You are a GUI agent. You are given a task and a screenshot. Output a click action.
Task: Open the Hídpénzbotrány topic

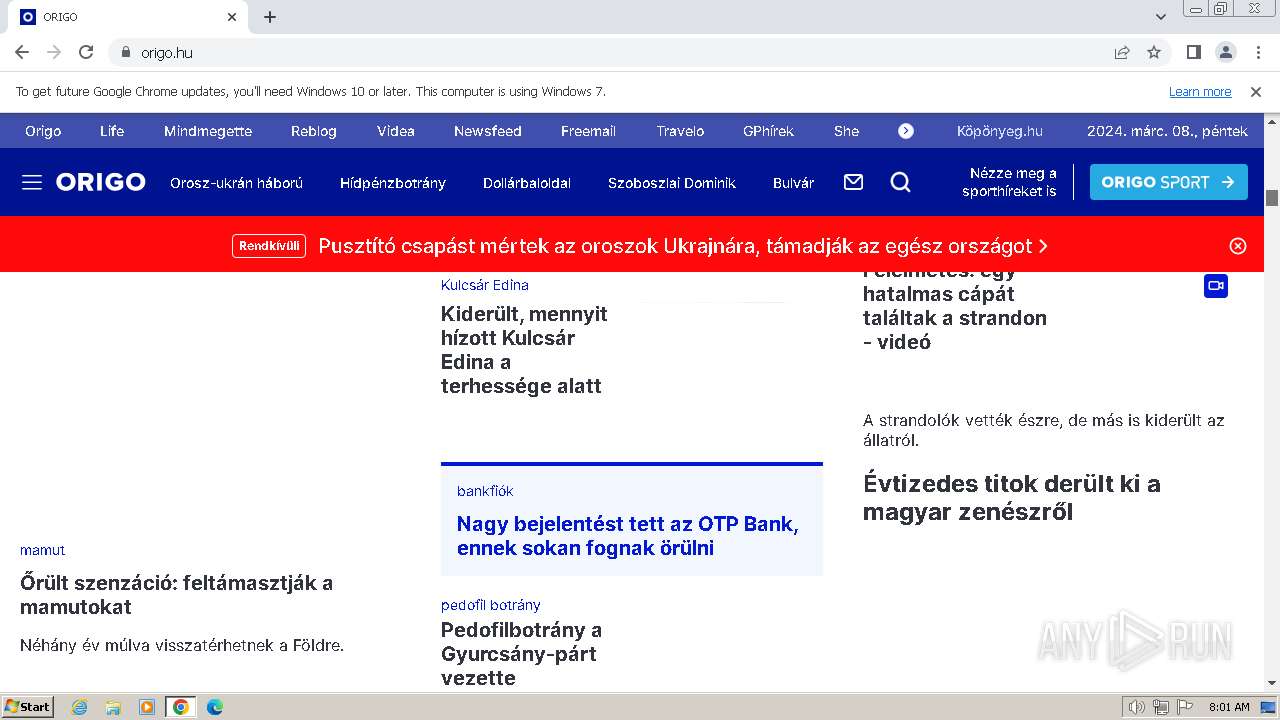[x=393, y=183]
